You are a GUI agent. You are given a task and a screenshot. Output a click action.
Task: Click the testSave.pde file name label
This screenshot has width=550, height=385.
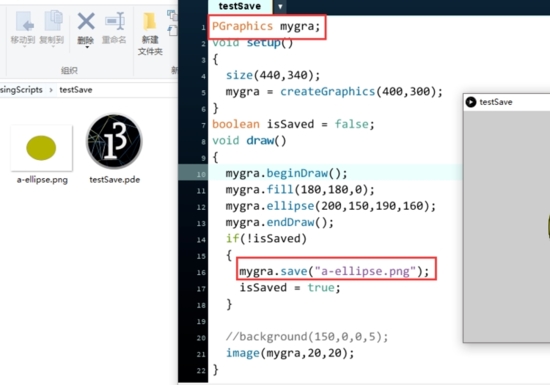(x=115, y=180)
